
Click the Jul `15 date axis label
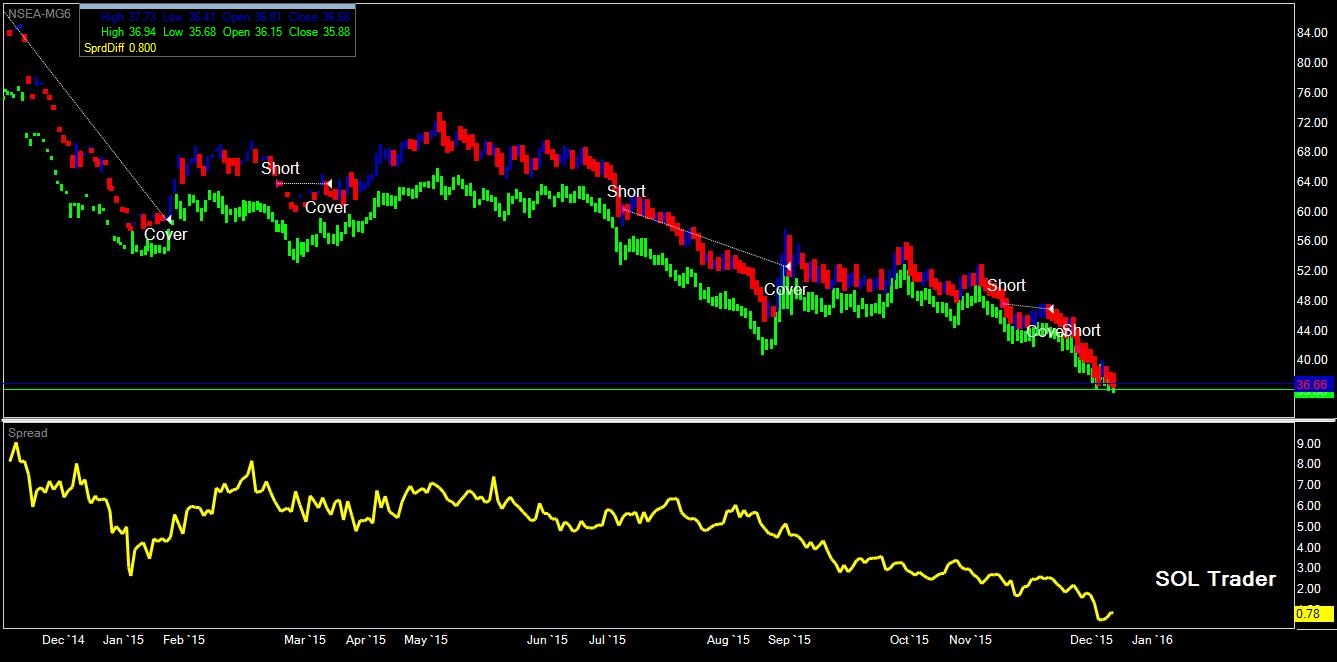(x=607, y=639)
